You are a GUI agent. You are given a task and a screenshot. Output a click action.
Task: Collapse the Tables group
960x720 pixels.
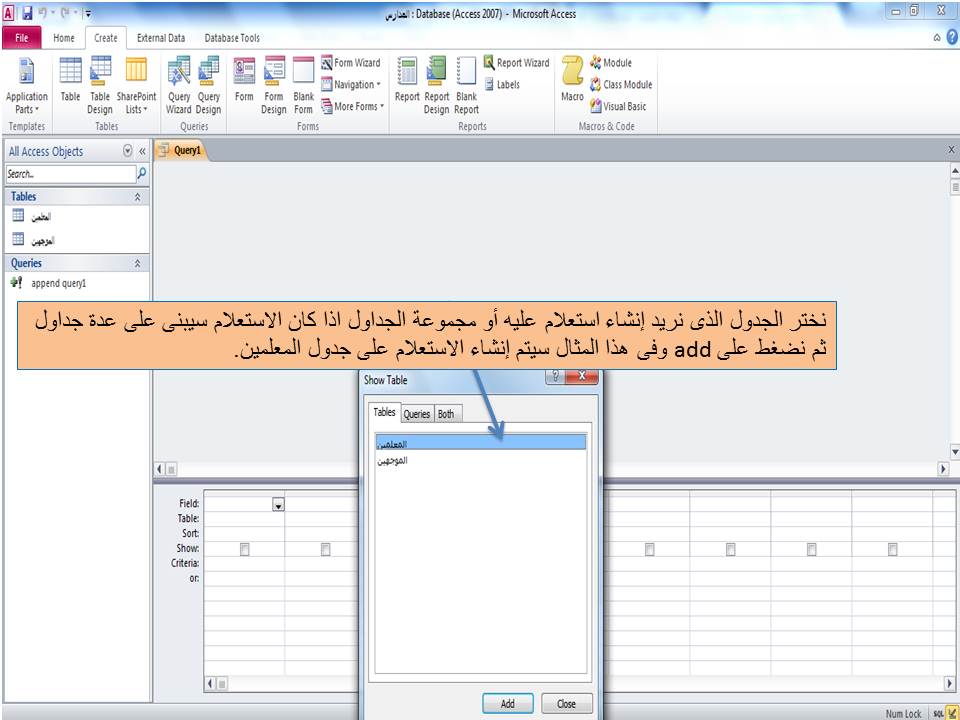point(137,197)
